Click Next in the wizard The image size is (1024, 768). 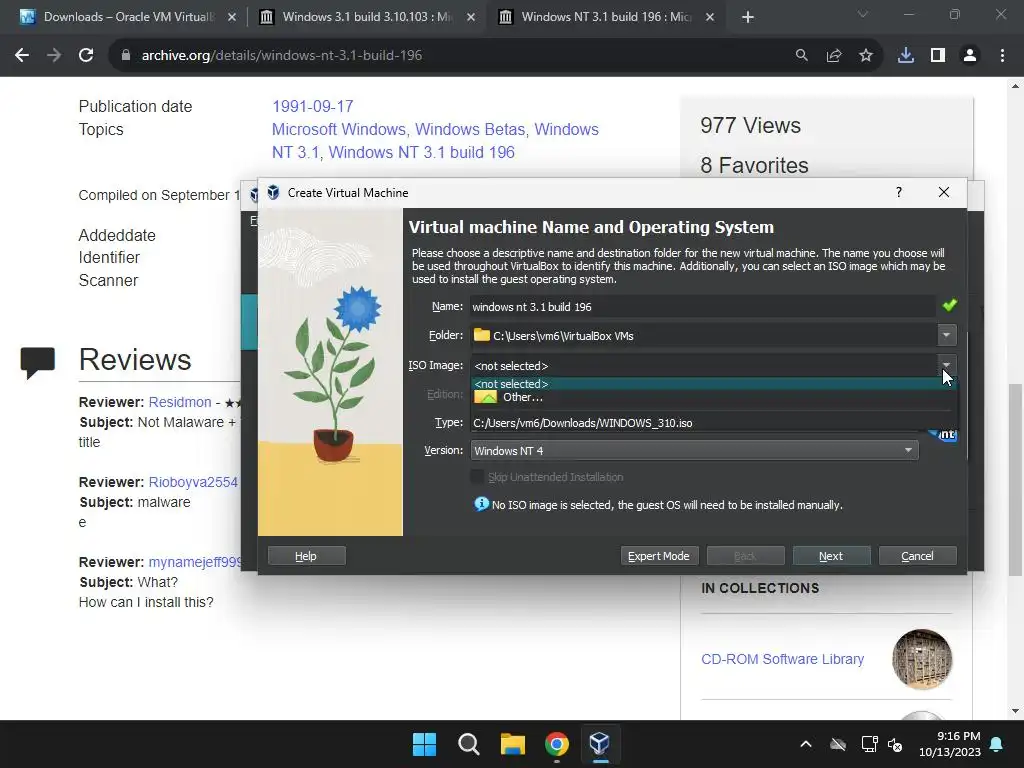831,556
